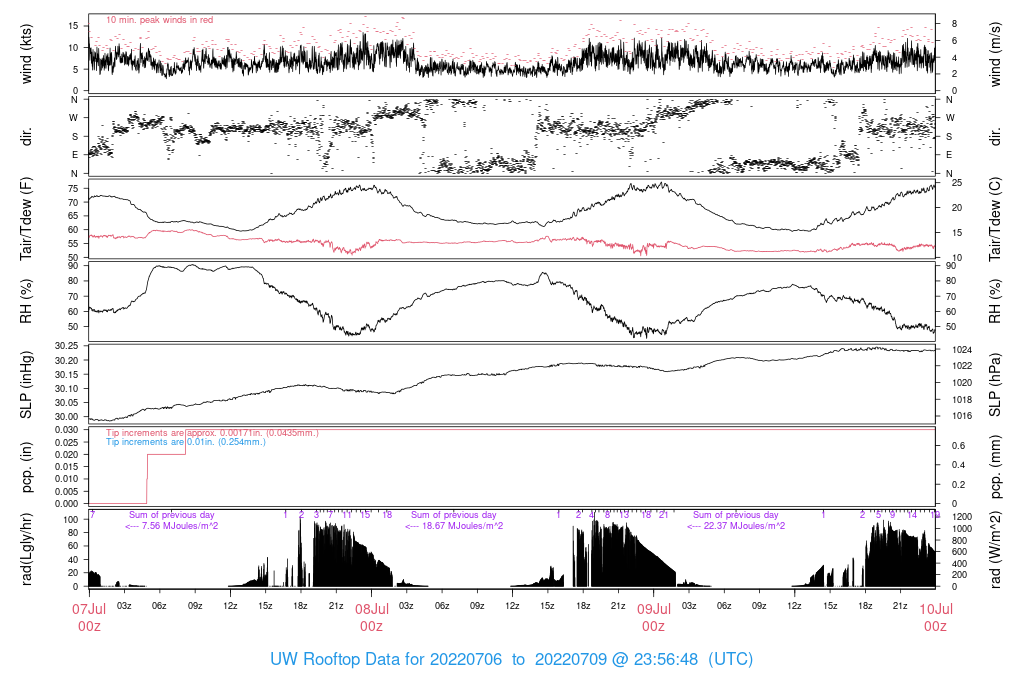The image size is (1024, 700).
Task: Click the 'wind (kts)' axis label
Action: 26,54
